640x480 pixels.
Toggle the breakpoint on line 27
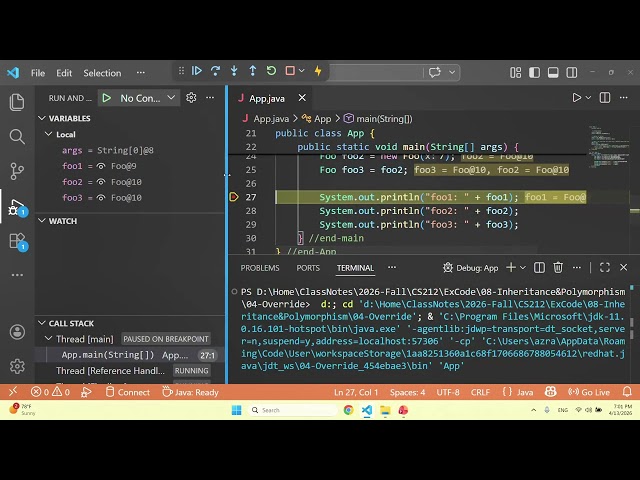(x=234, y=197)
